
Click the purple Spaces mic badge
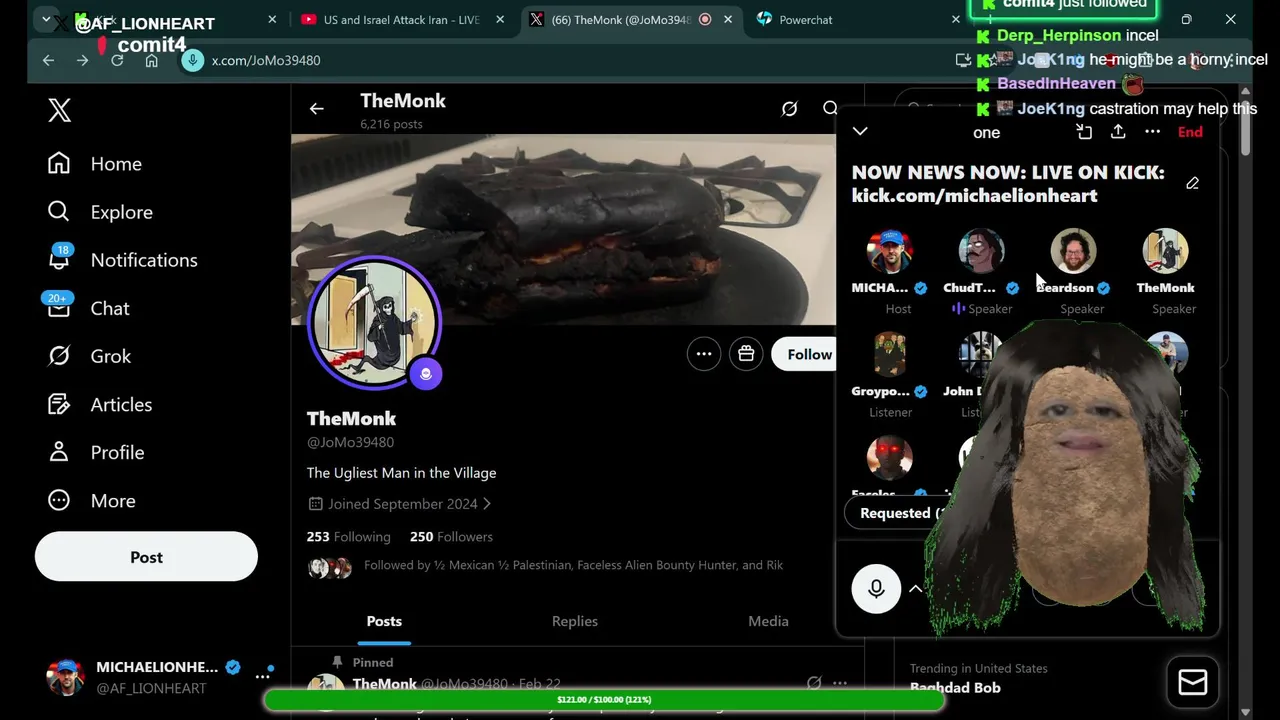[425, 373]
